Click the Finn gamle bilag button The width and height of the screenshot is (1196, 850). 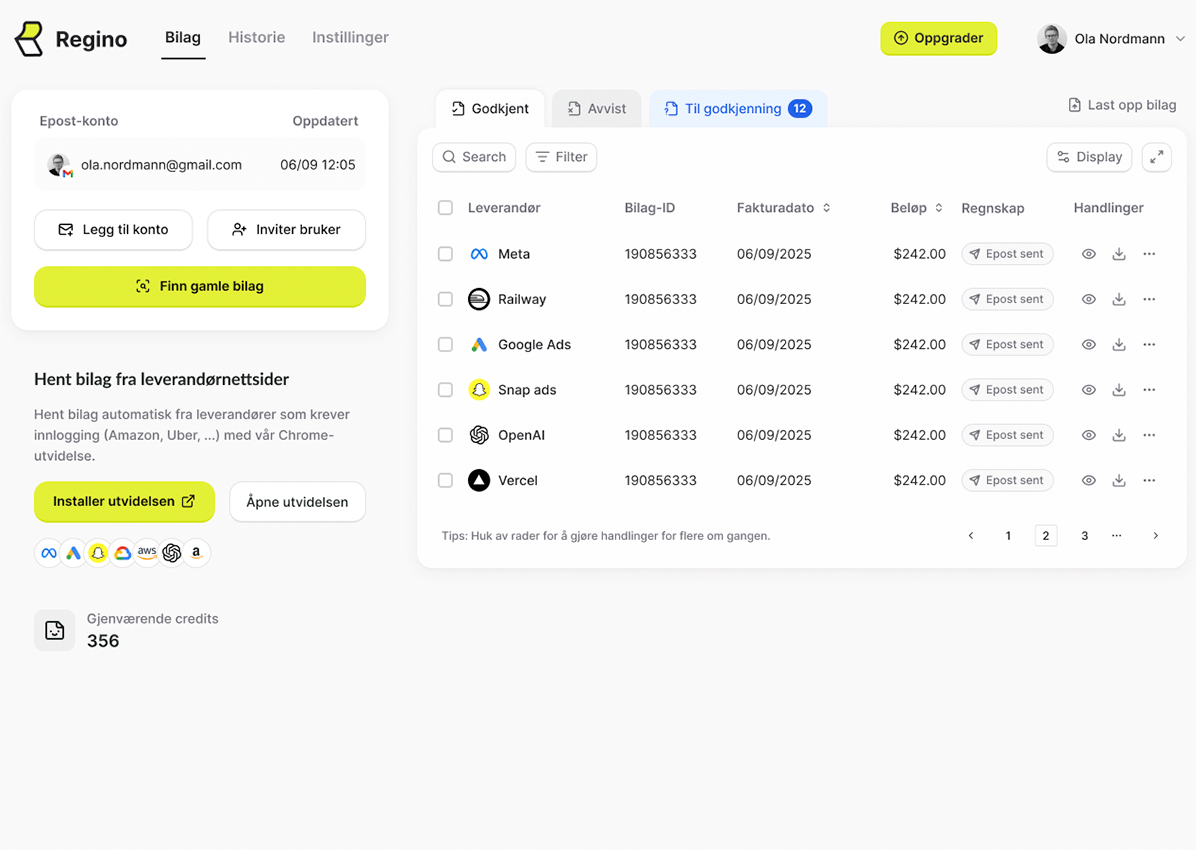(x=200, y=286)
